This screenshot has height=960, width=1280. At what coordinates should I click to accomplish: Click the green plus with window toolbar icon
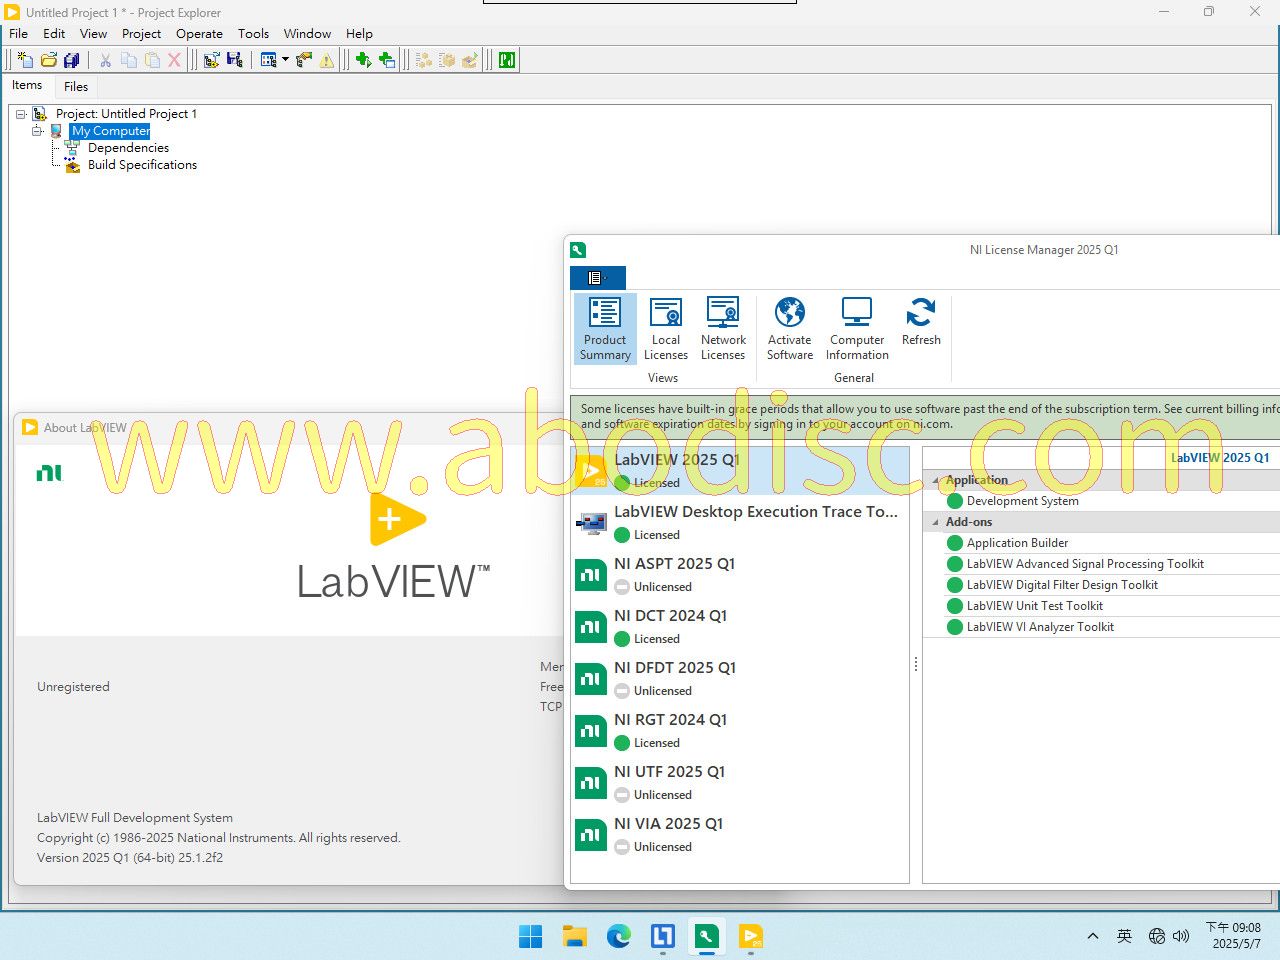387,60
